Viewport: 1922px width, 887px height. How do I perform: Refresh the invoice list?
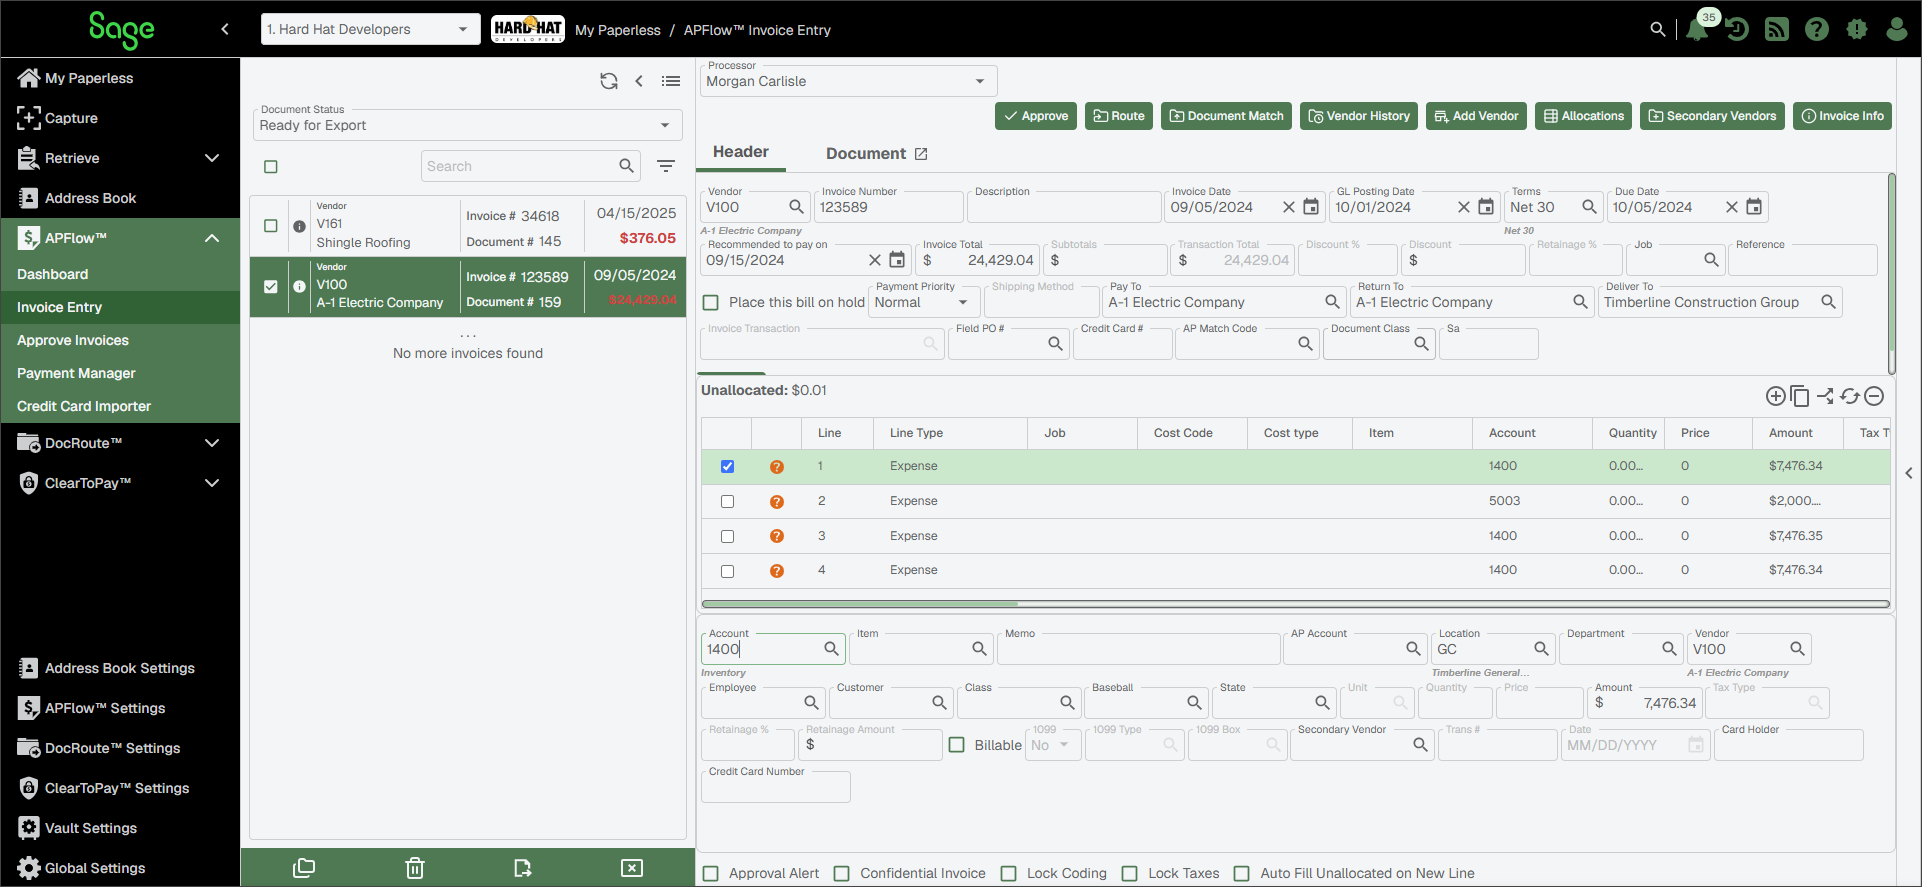(609, 81)
